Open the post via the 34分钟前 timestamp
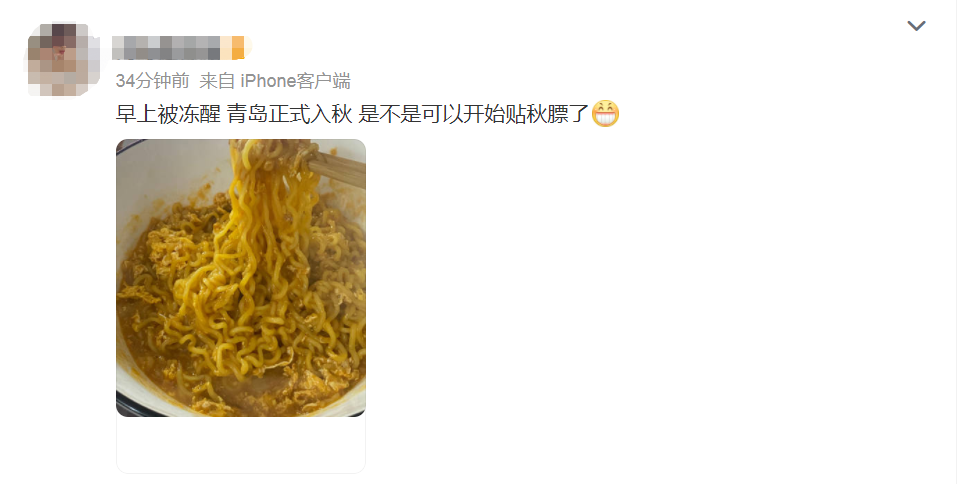 [153, 81]
